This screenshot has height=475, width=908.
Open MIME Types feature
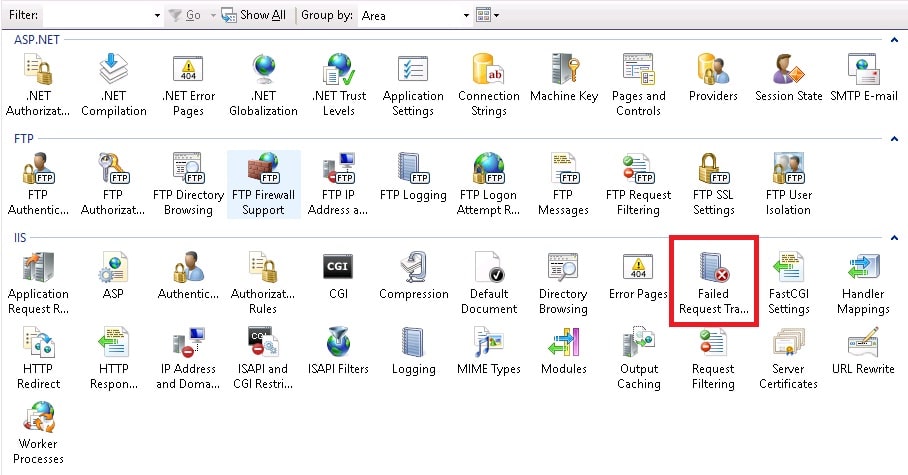489,351
